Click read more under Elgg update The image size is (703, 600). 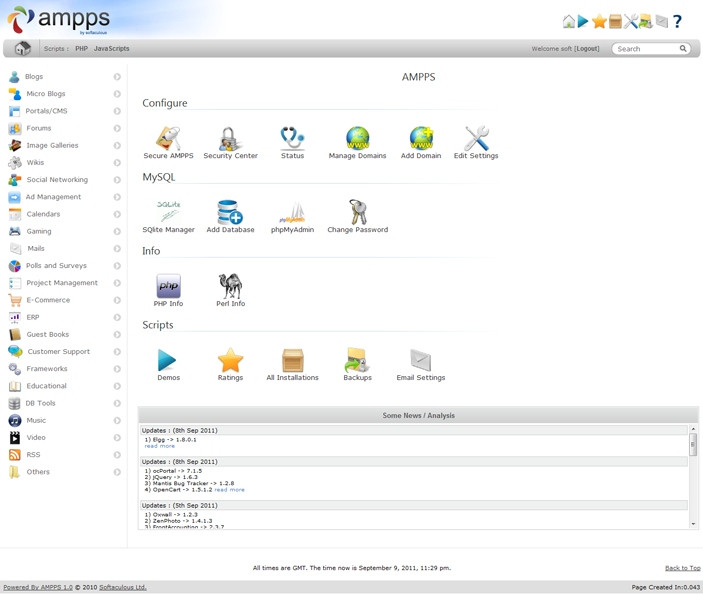click(x=160, y=446)
